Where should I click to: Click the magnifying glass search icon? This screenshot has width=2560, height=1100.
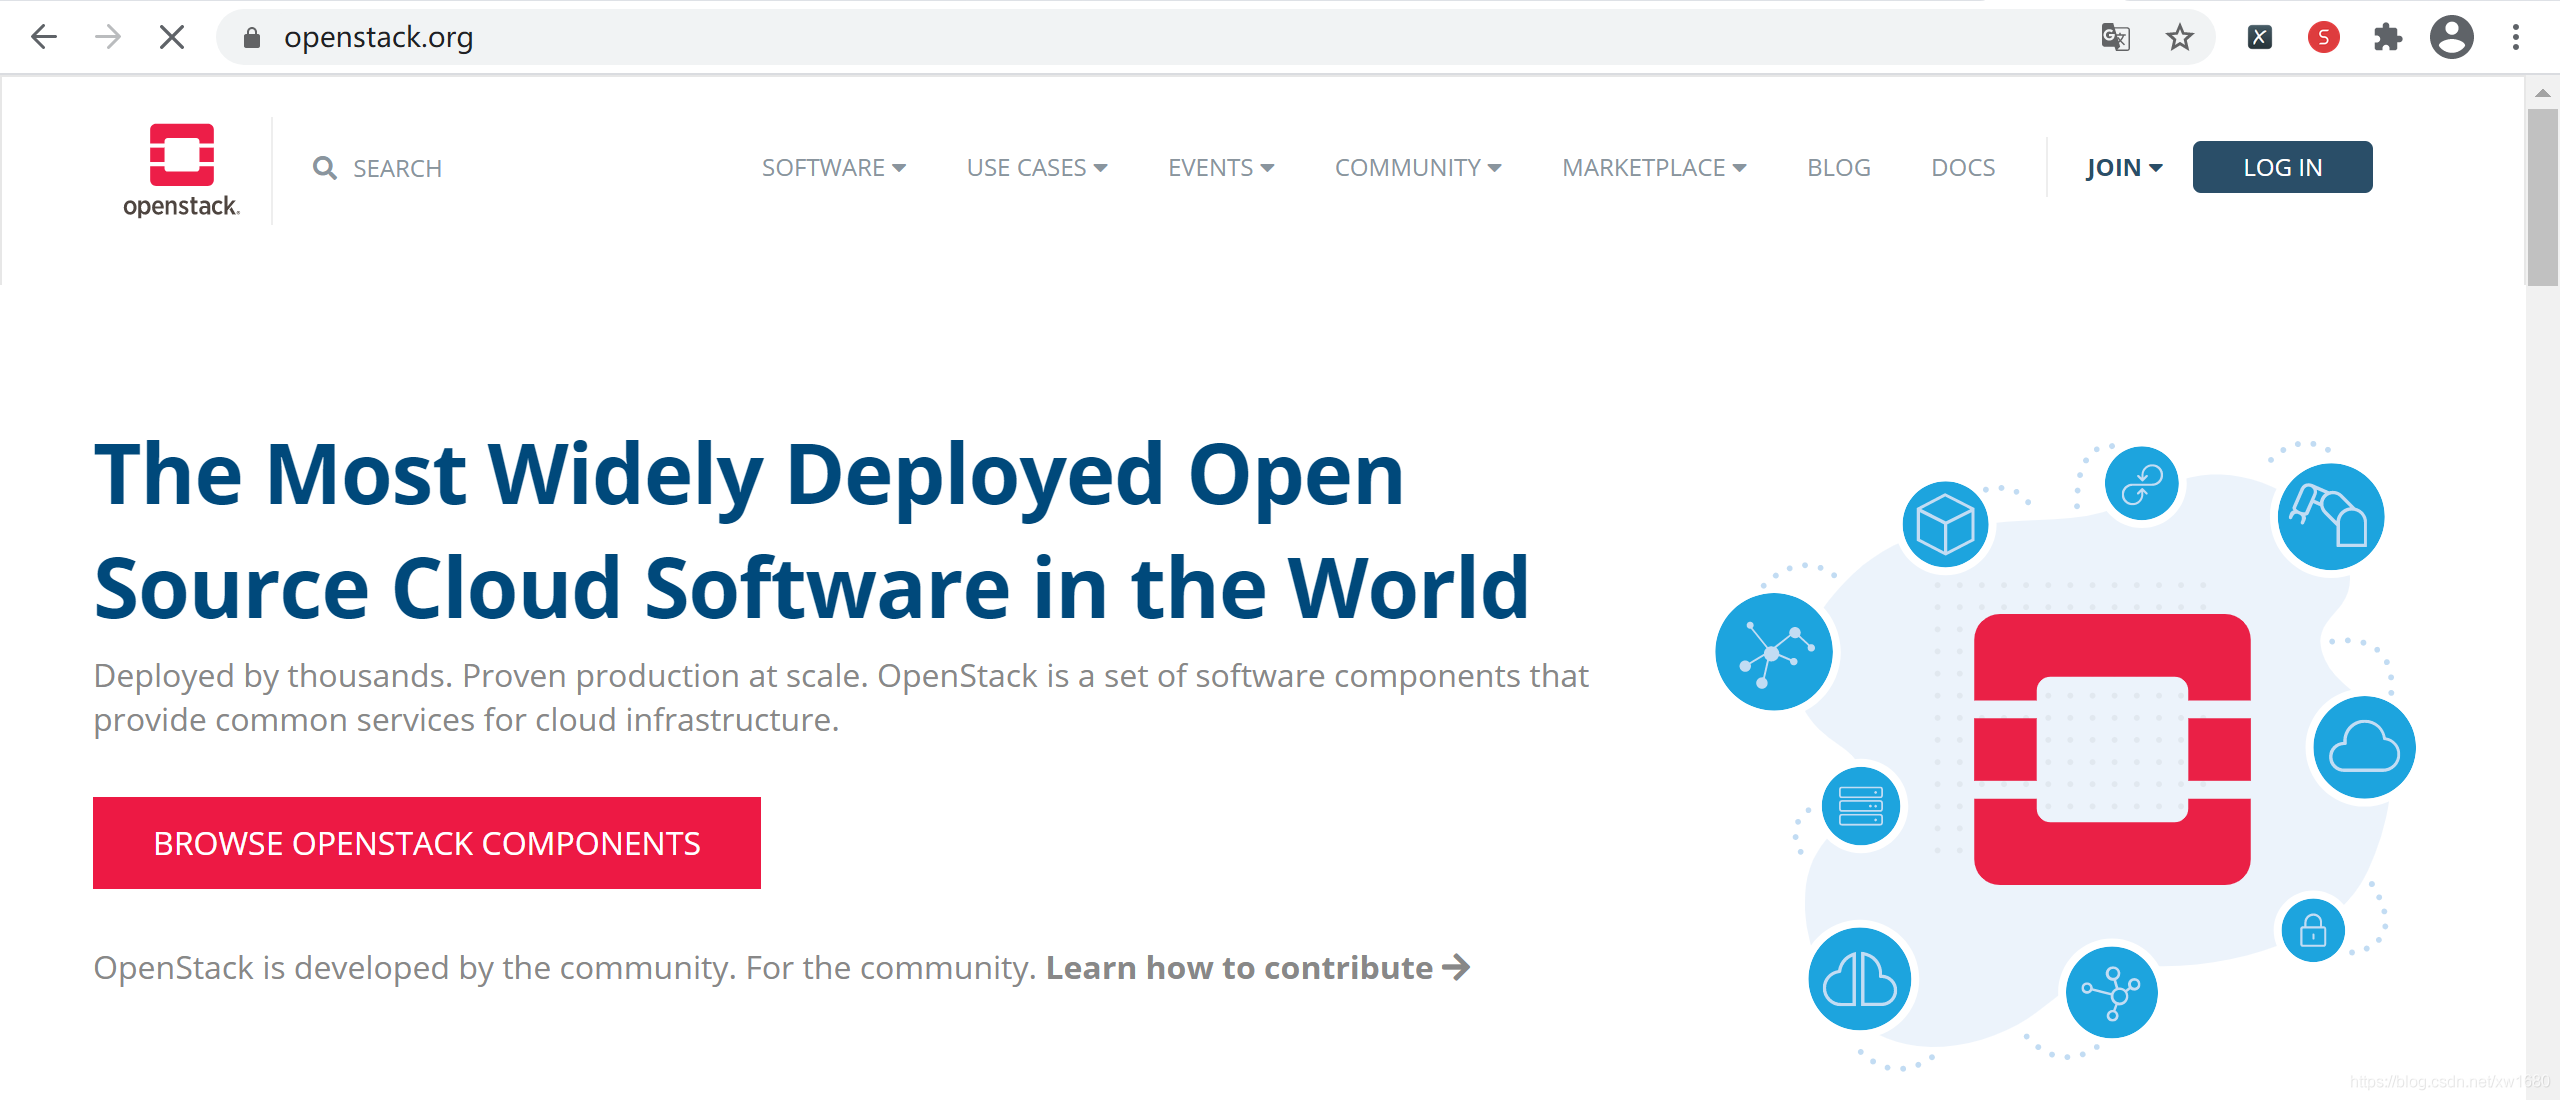coord(324,168)
